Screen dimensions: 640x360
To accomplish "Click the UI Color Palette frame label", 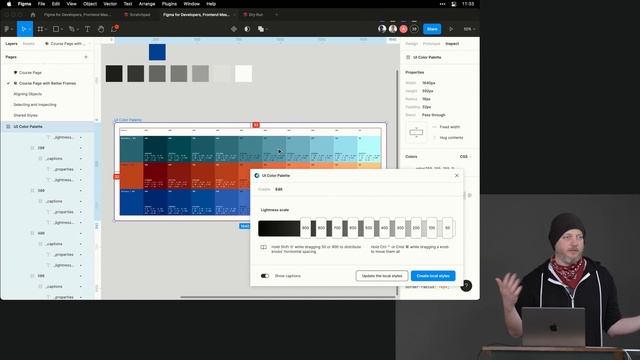I will coord(128,120).
